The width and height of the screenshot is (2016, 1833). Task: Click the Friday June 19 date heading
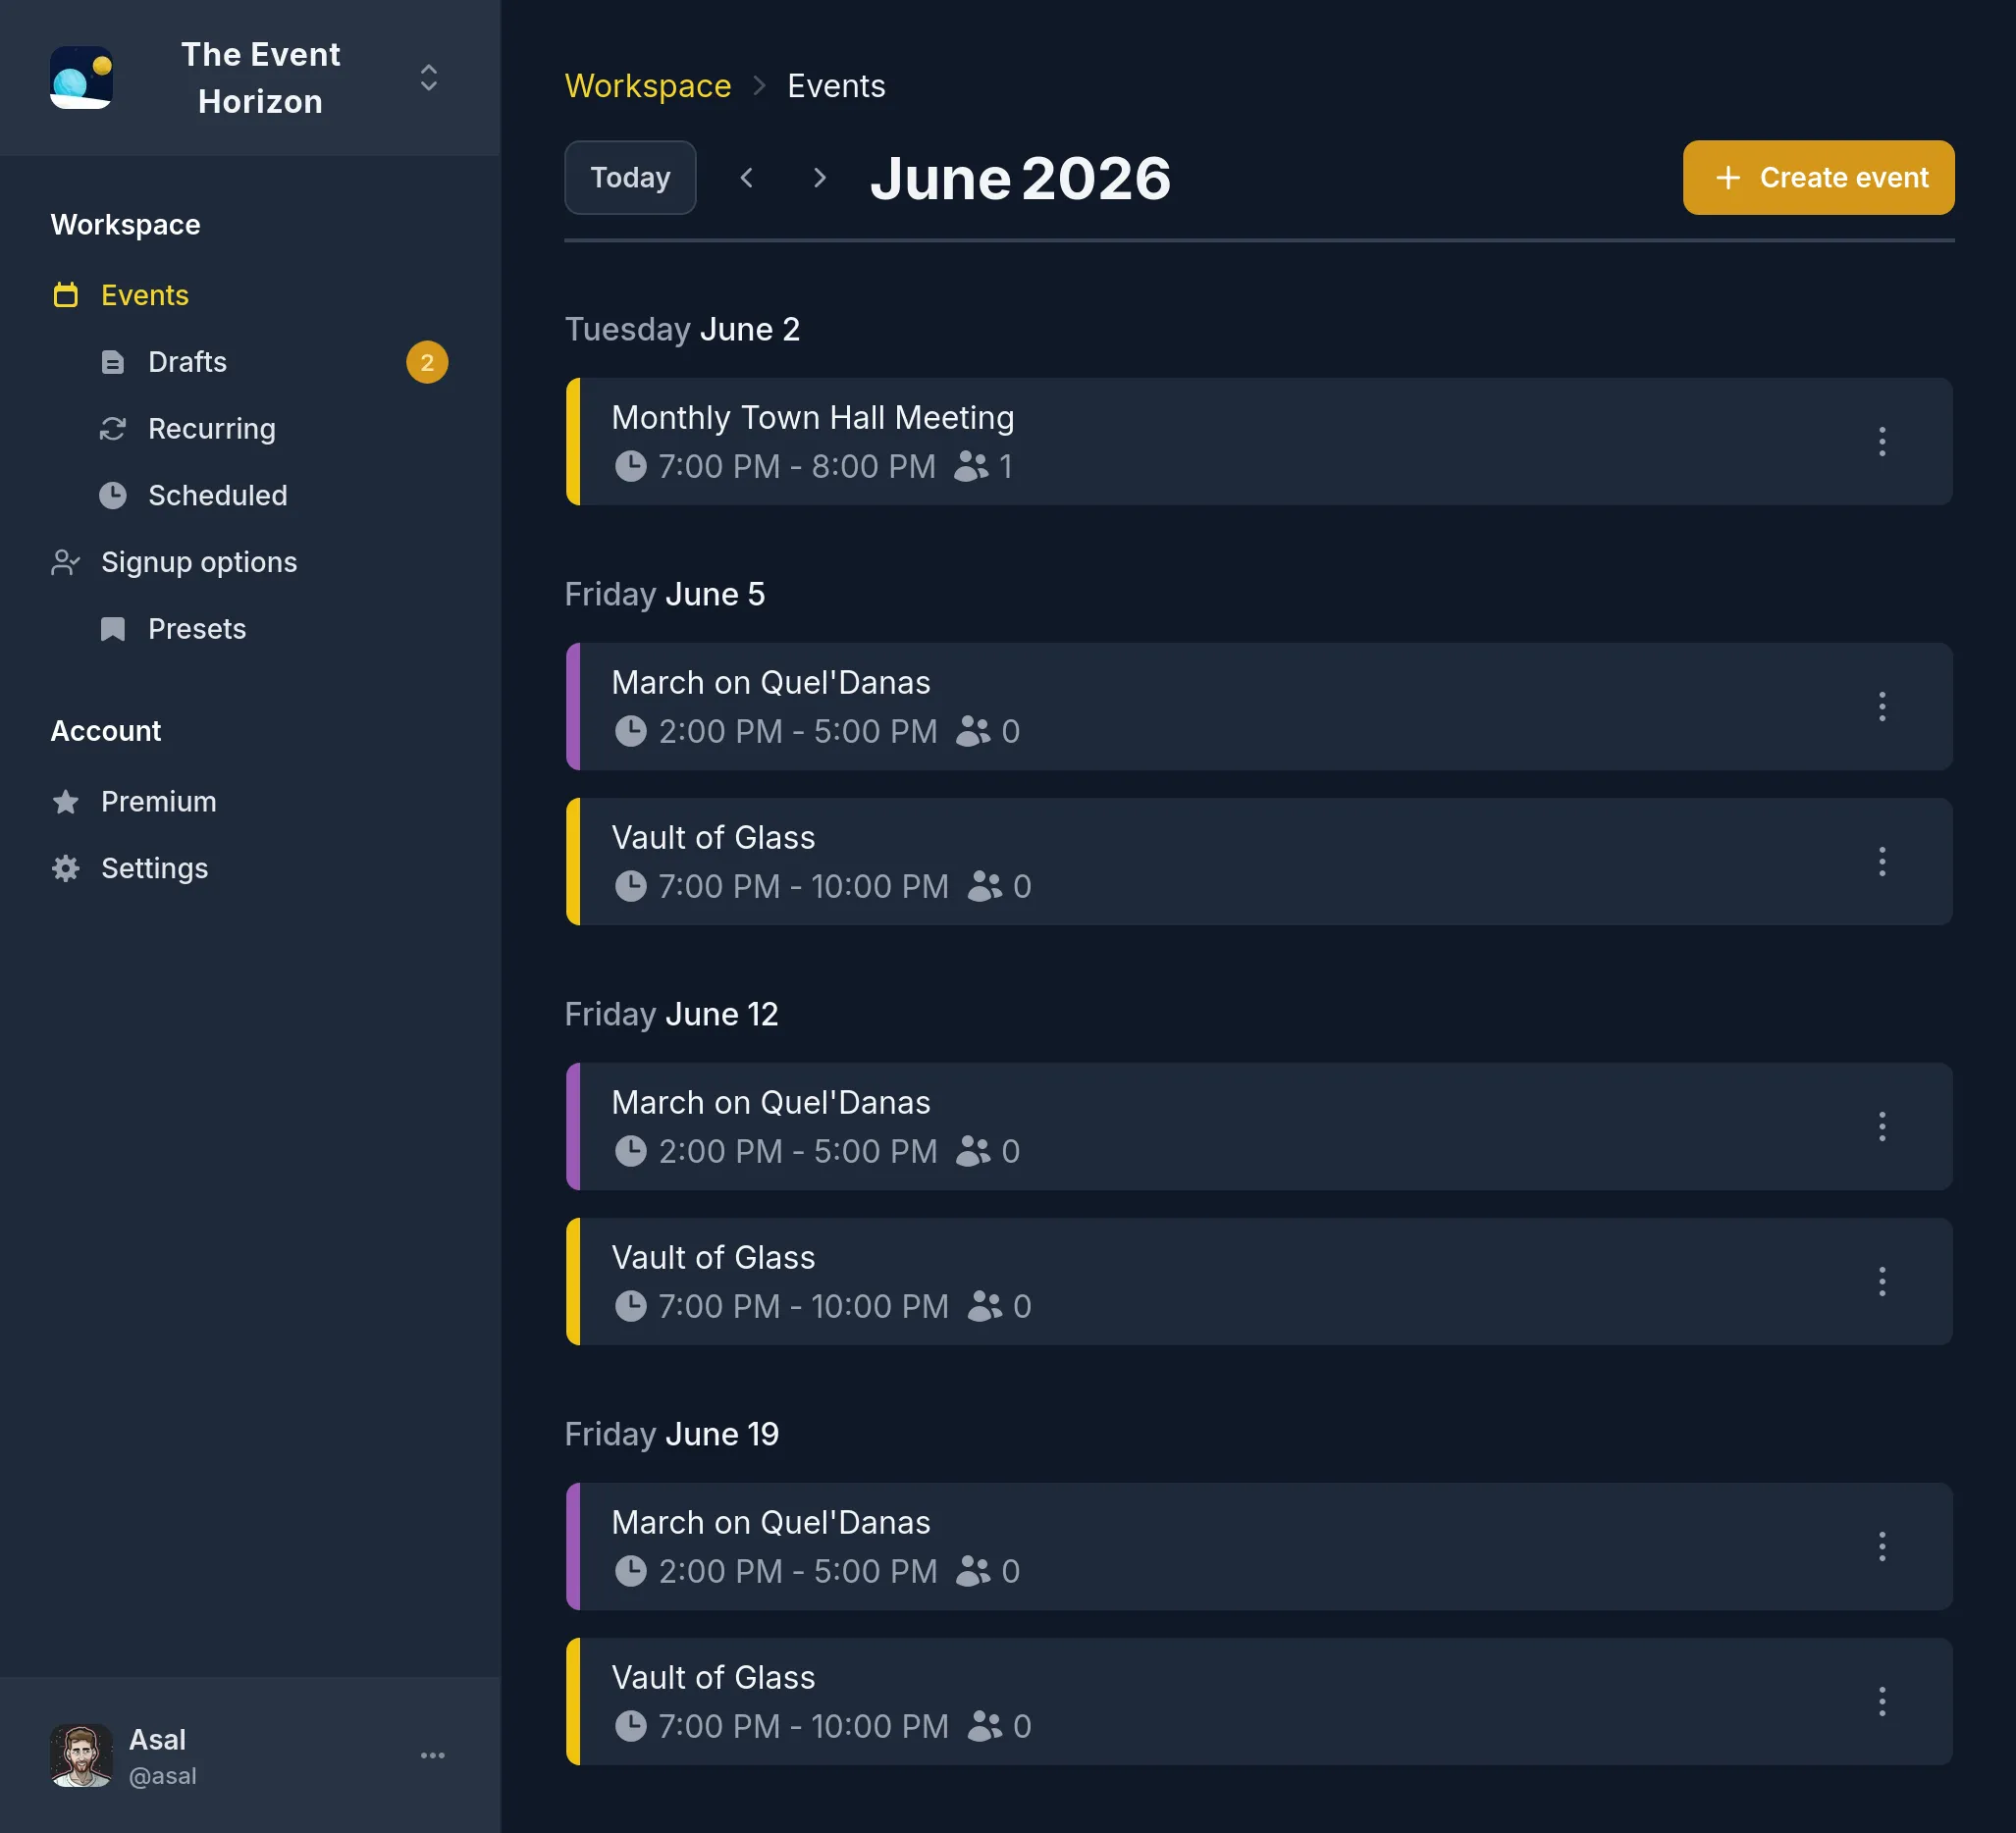coord(671,1435)
